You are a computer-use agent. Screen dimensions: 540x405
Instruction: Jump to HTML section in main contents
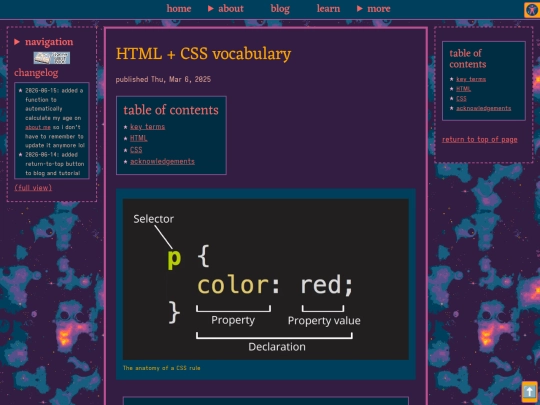pos(139,138)
